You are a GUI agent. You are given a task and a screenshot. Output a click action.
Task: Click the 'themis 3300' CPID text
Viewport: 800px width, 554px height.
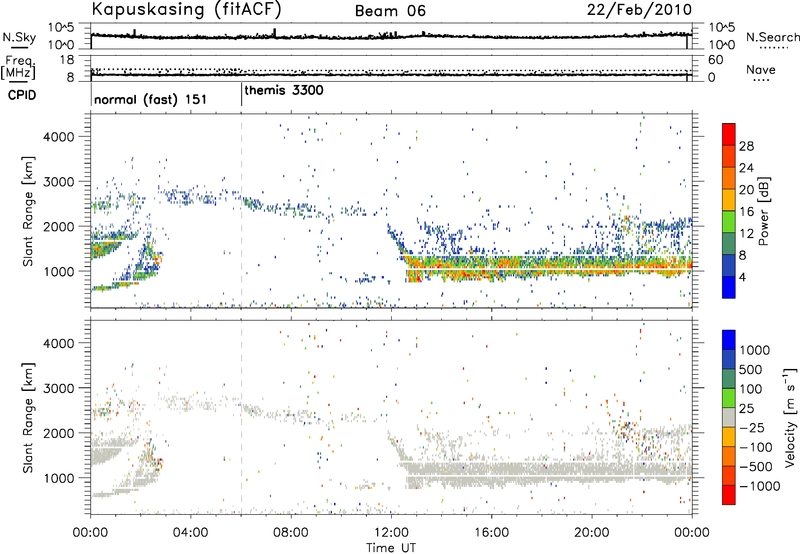284,91
